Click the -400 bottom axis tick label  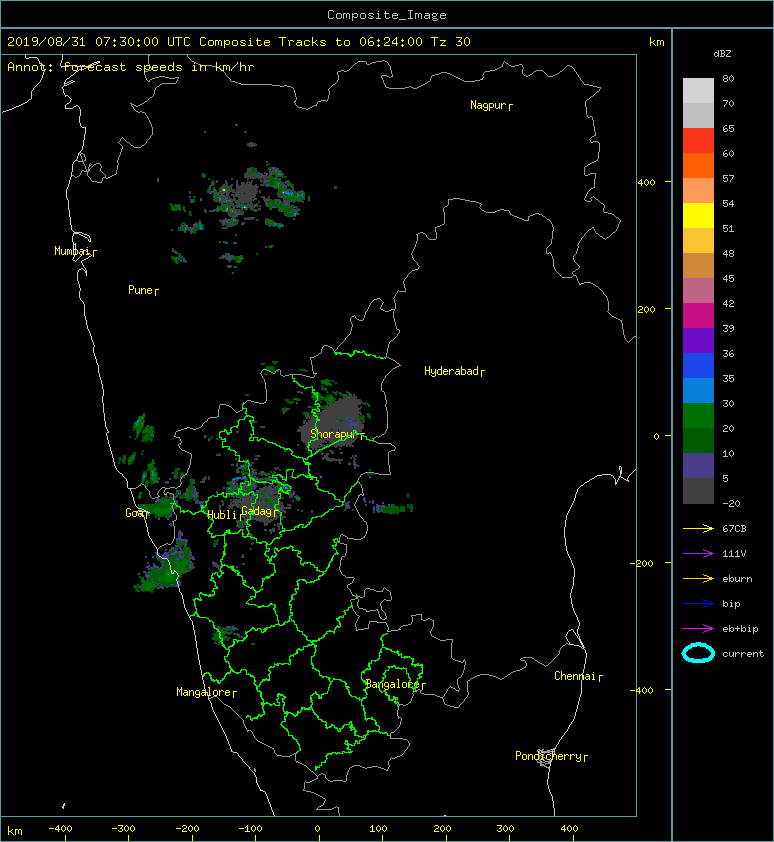[60, 829]
